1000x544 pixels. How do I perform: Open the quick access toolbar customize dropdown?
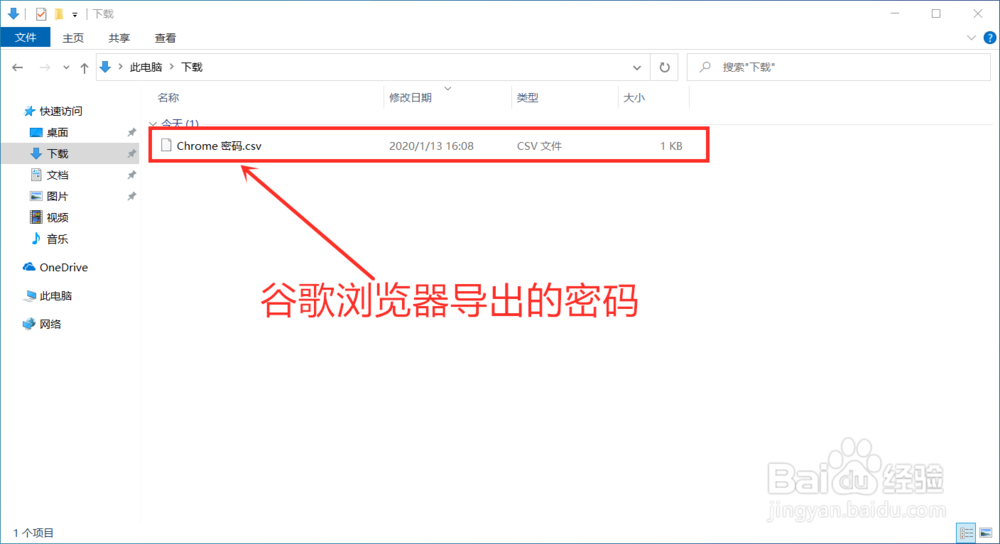pyautogui.click(x=75, y=14)
